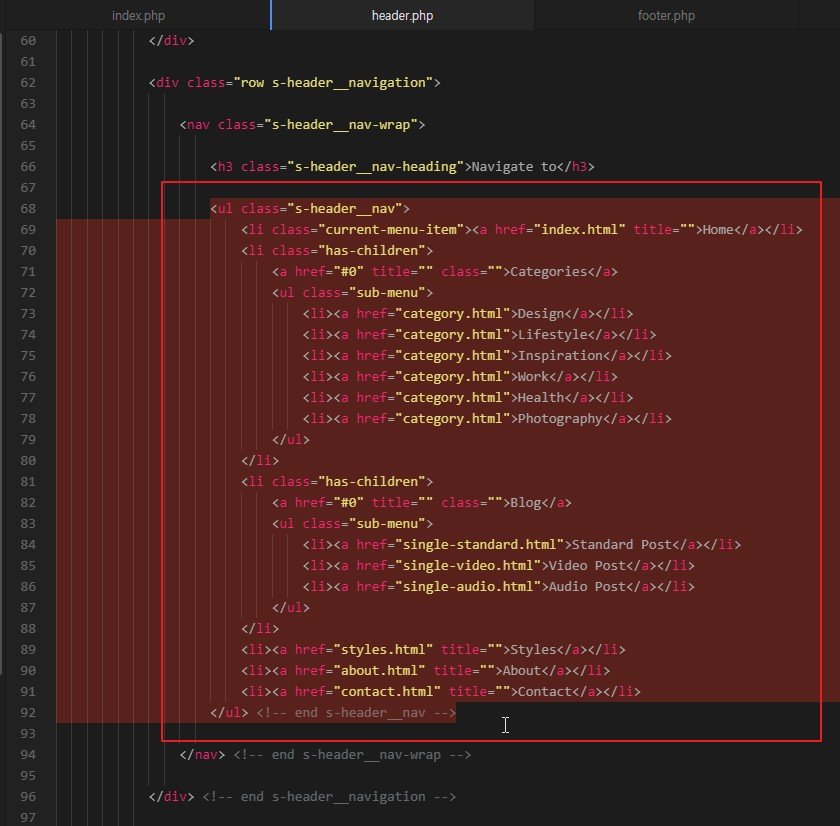
Task: Click 'Health' menu item text
Action: click(541, 397)
